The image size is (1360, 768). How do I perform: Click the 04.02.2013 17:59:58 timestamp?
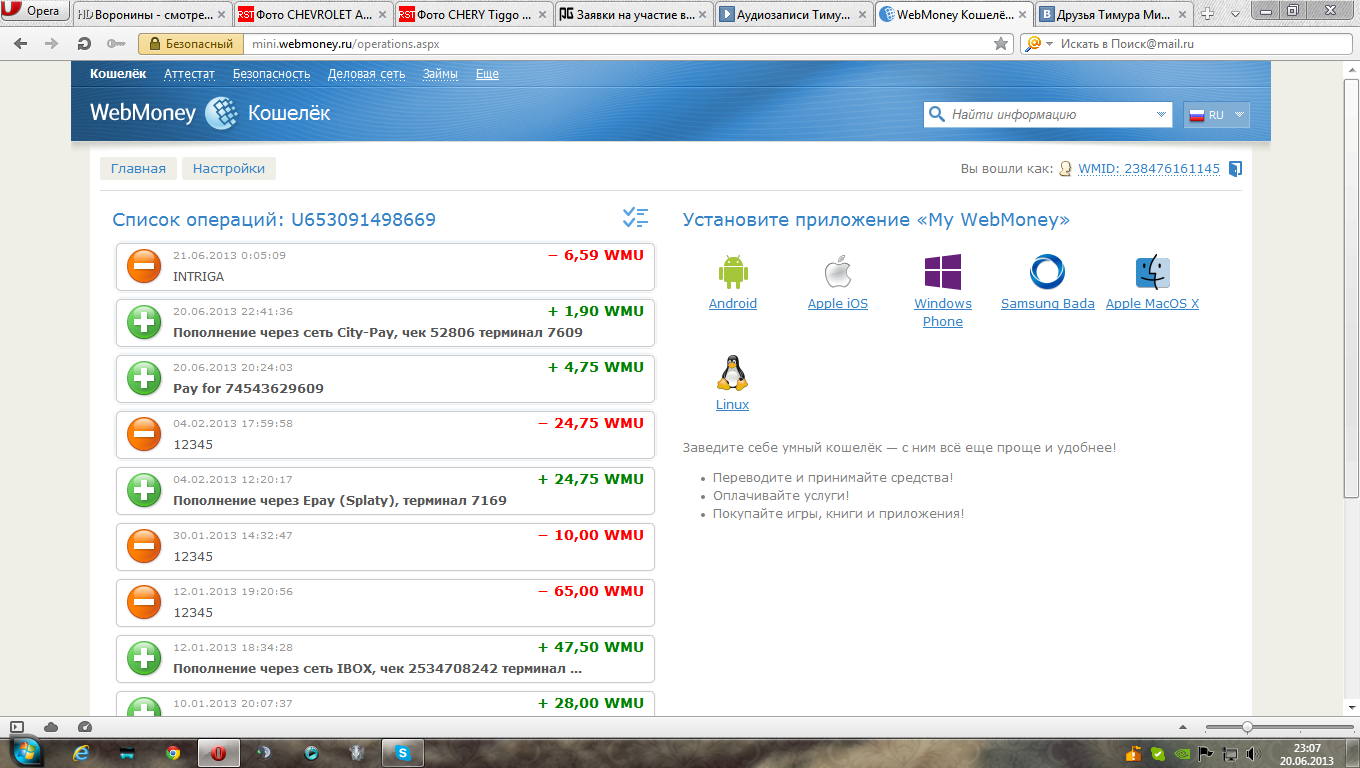click(x=233, y=424)
